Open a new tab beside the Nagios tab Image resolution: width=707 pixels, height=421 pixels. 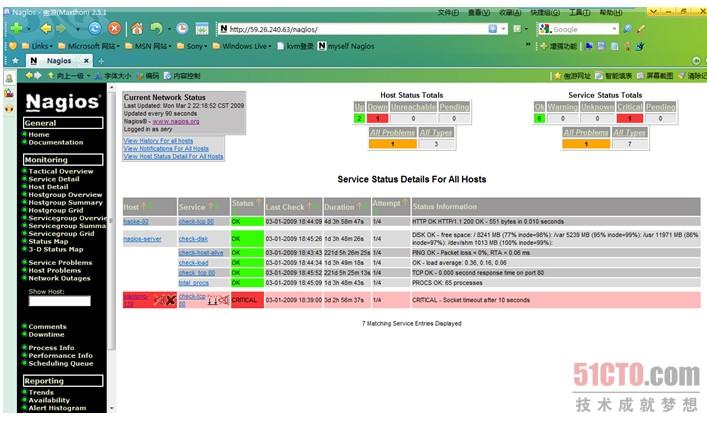pos(101,61)
